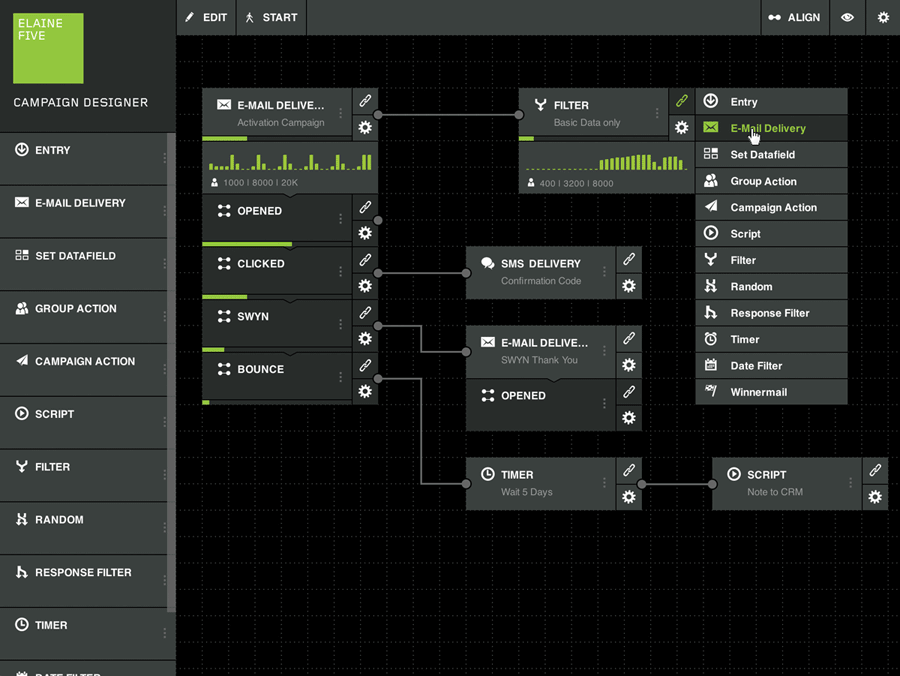Select E-Mail Delivery from the popup menu

pyautogui.click(x=768, y=128)
